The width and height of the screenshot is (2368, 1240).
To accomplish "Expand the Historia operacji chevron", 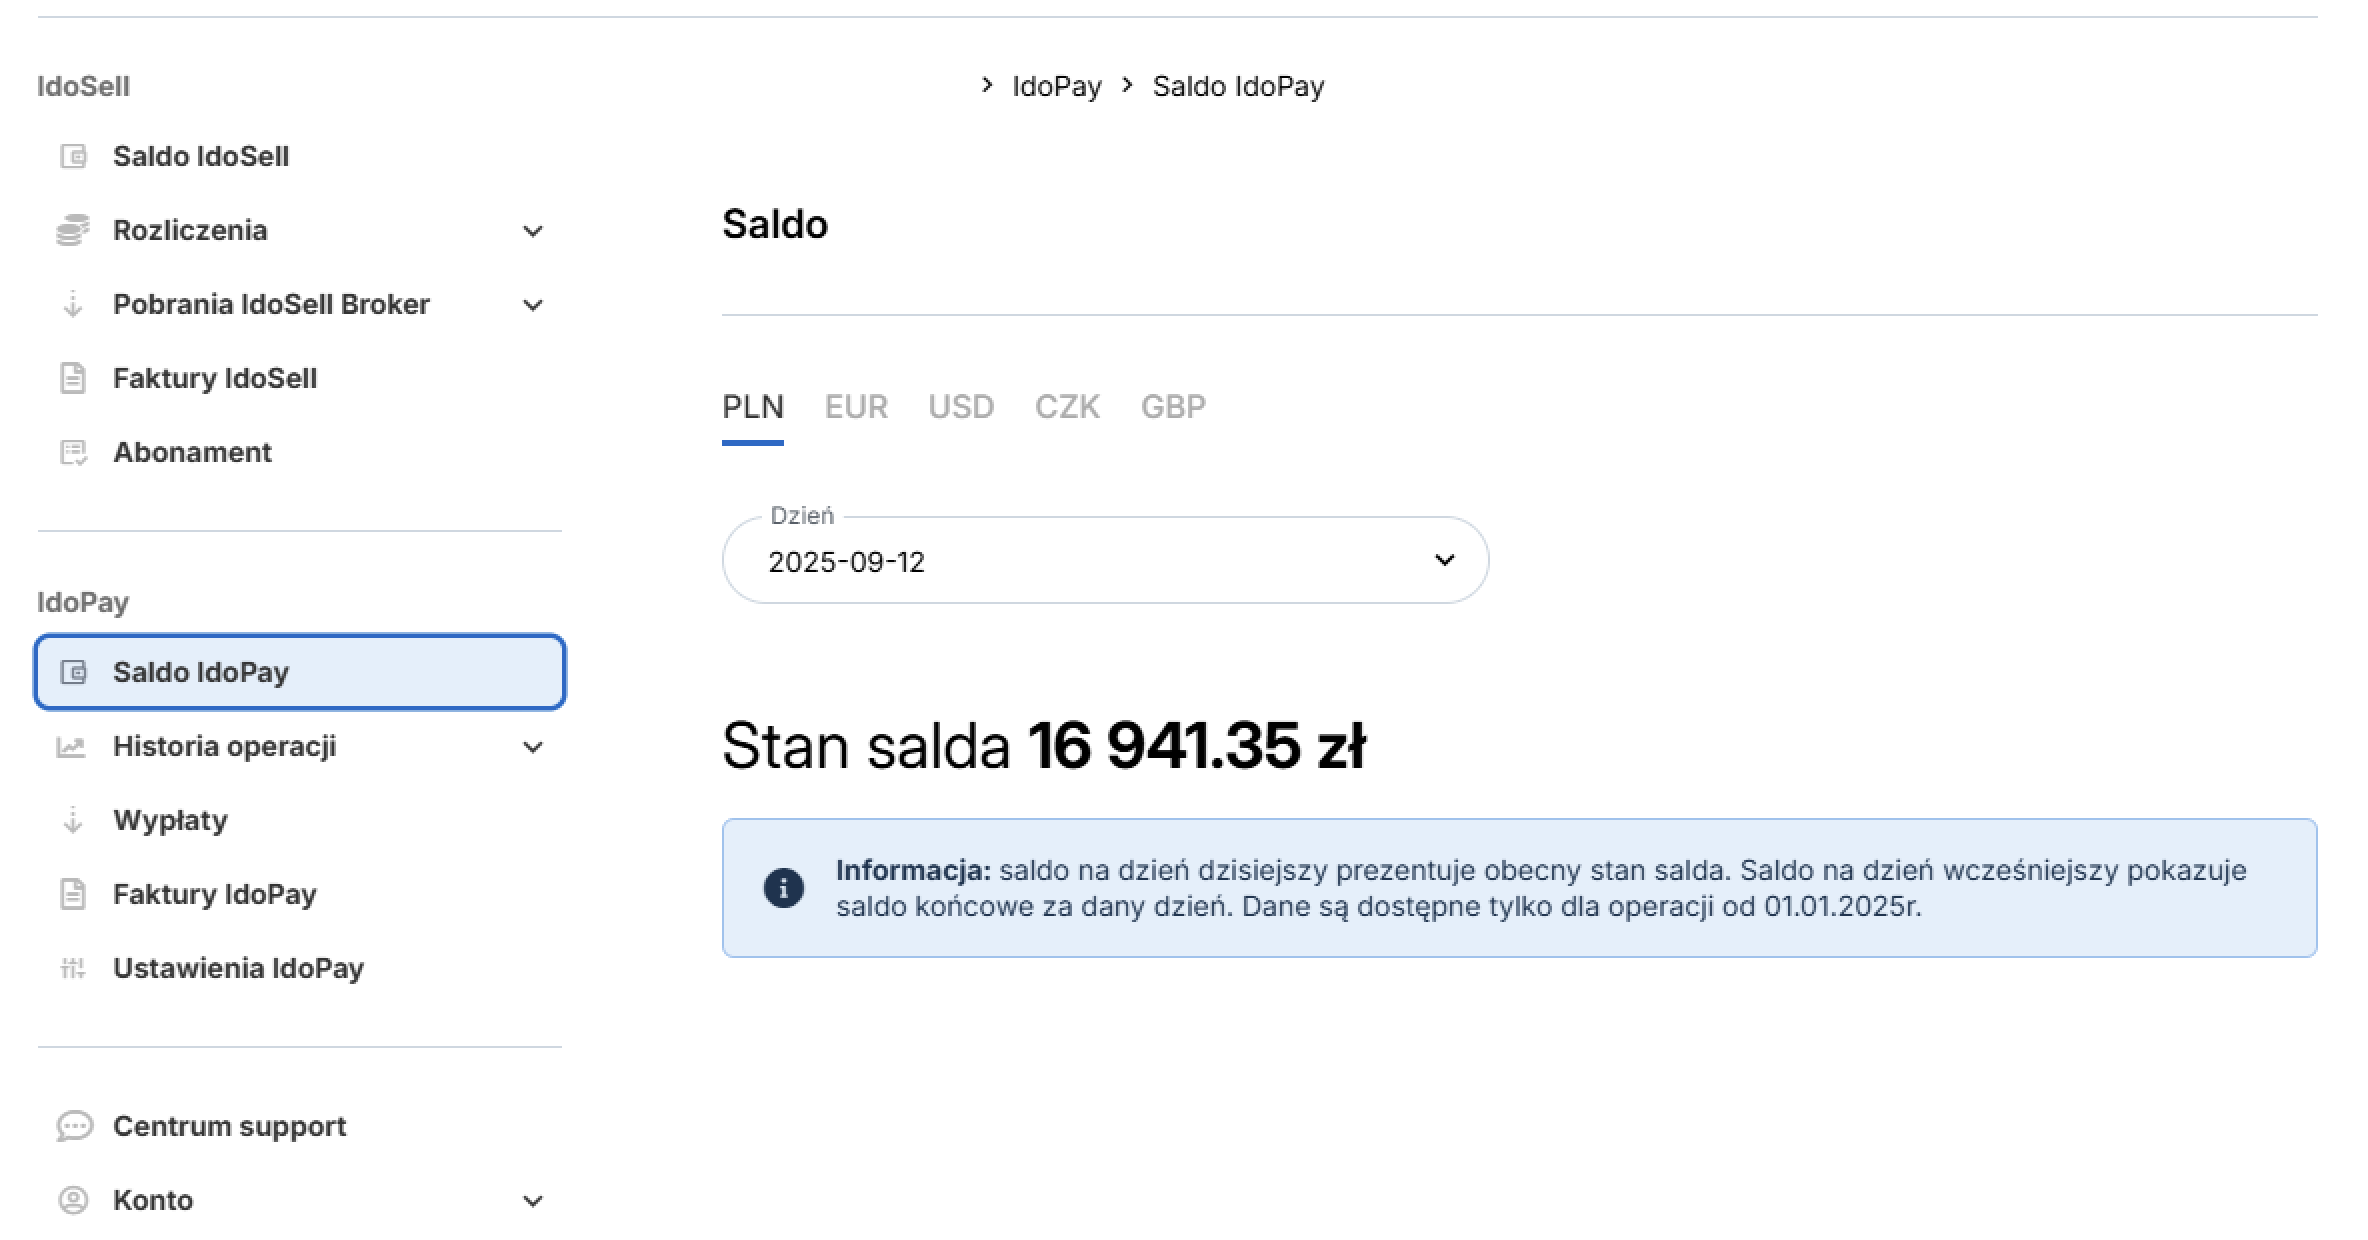I will coord(533,747).
